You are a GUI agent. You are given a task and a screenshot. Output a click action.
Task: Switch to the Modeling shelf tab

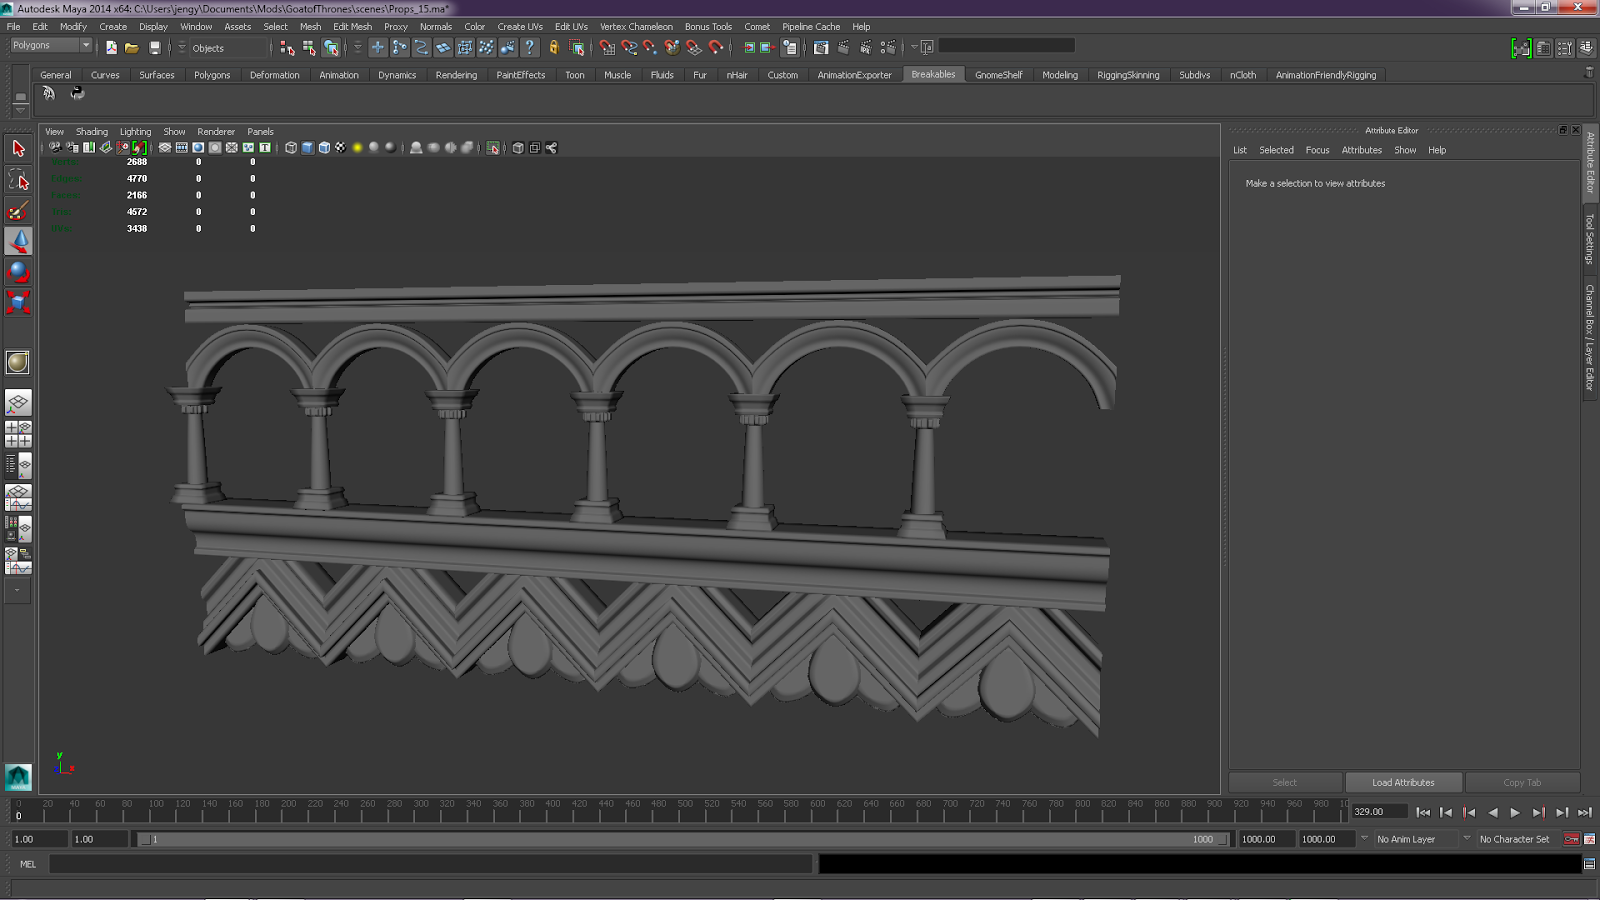click(1059, 75)
